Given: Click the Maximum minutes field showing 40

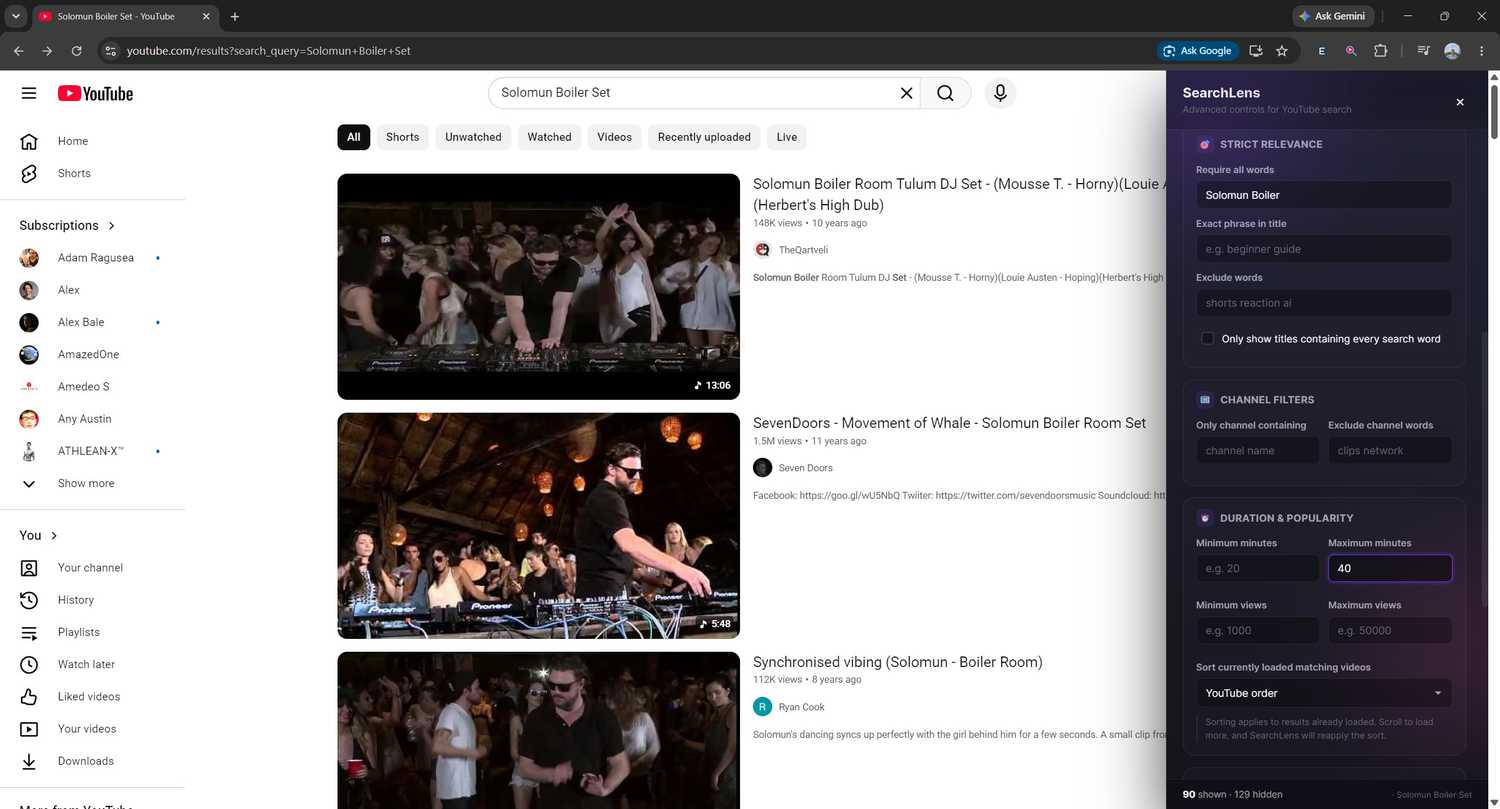Looking at the screenshot, I should click(1390, 568).
